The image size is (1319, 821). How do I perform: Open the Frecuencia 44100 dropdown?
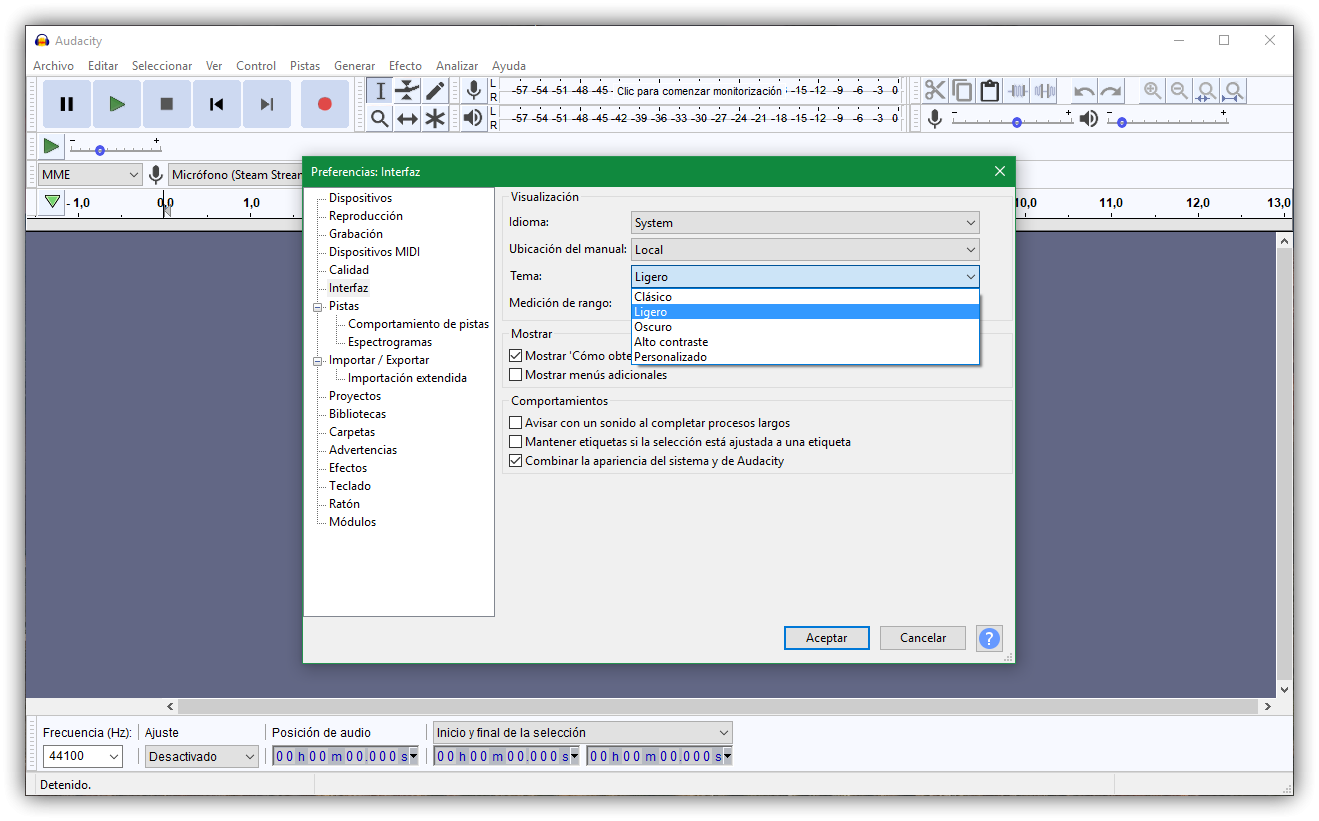(83, 757)
